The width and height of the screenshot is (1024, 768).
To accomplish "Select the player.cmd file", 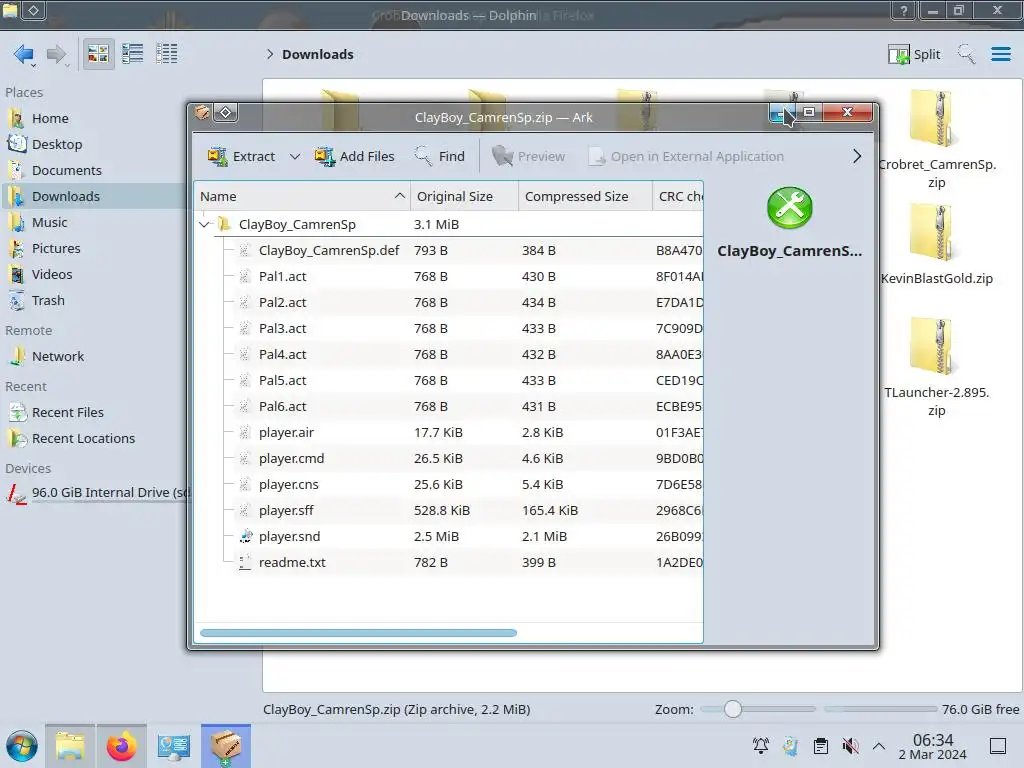I will (x=448, y=458).
